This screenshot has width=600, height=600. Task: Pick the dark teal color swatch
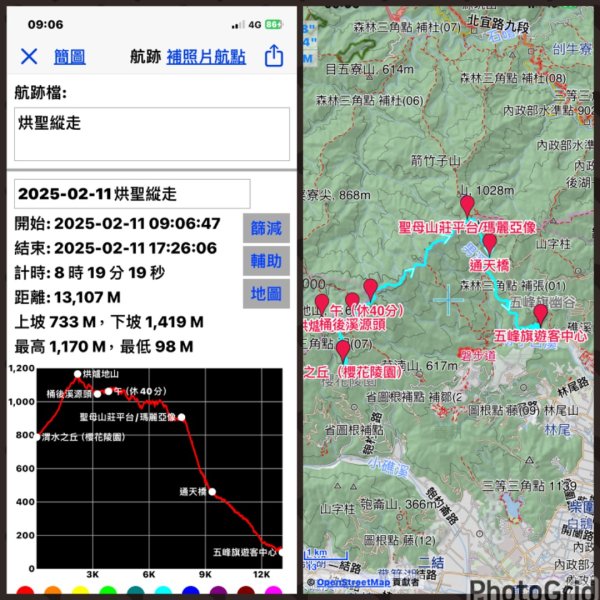click(x=135, y=590)
